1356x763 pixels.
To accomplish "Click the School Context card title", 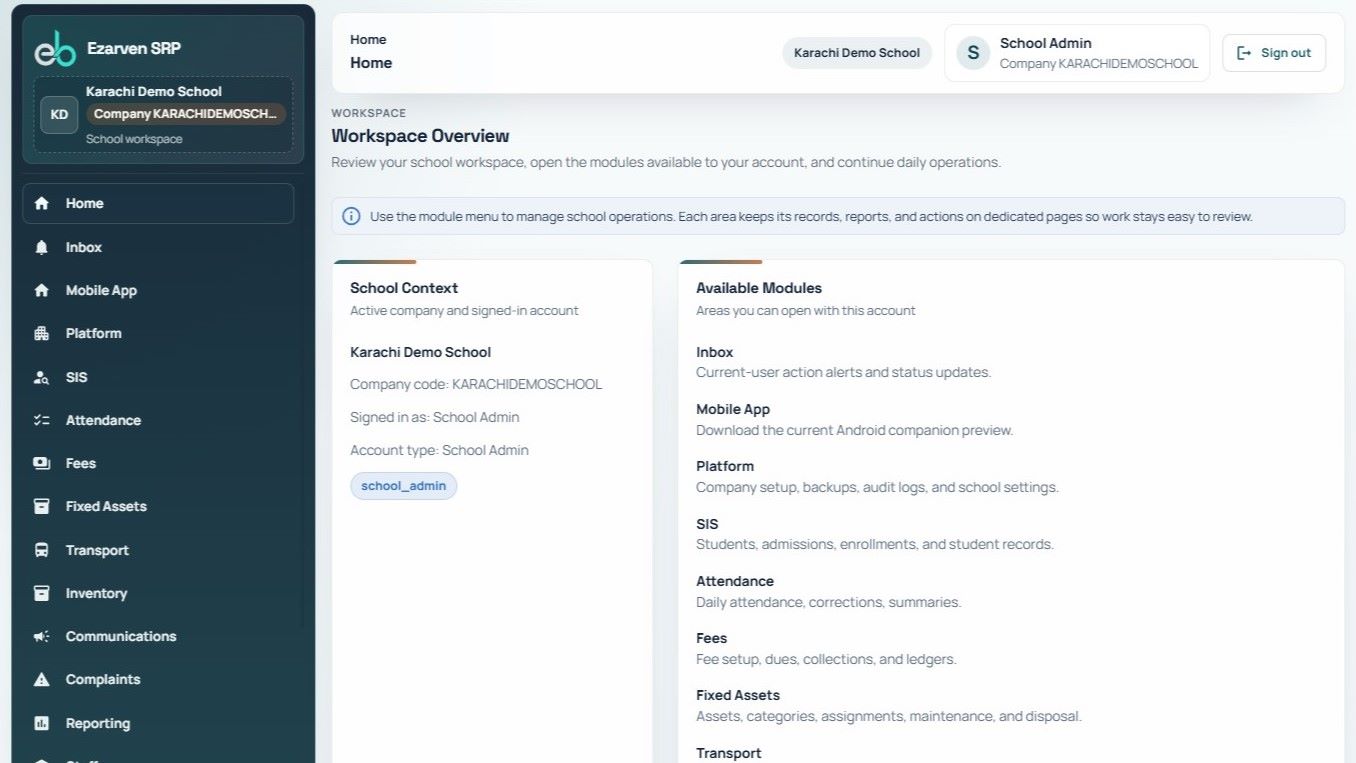I will pos(404,288).
